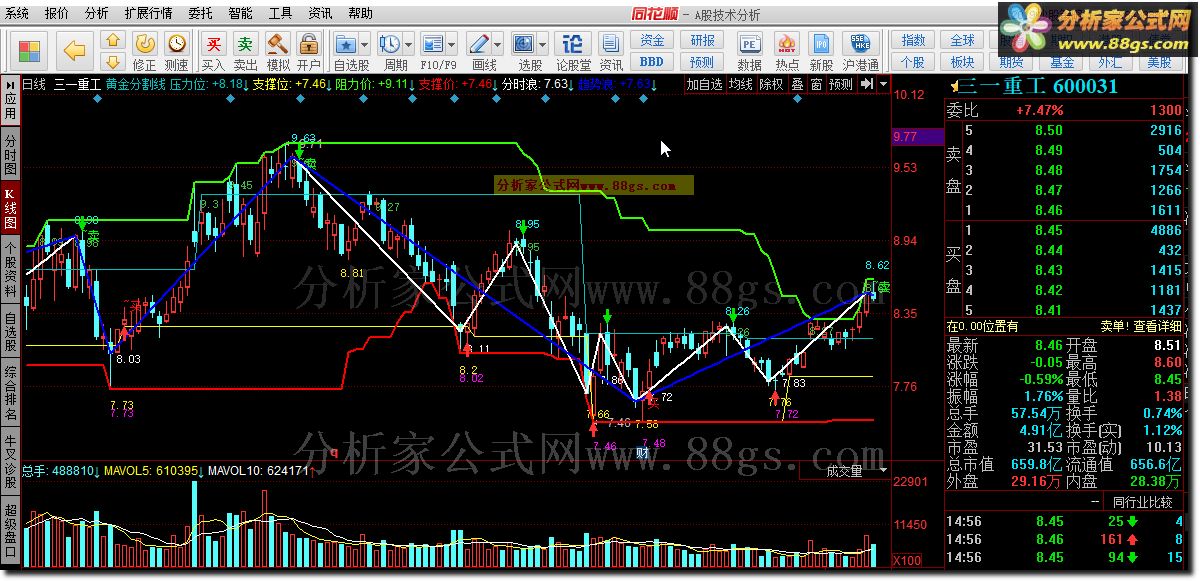Click the collapse sidebar arrow icon
Viewport: 1200px width, 581px height.
pos(11,84)
